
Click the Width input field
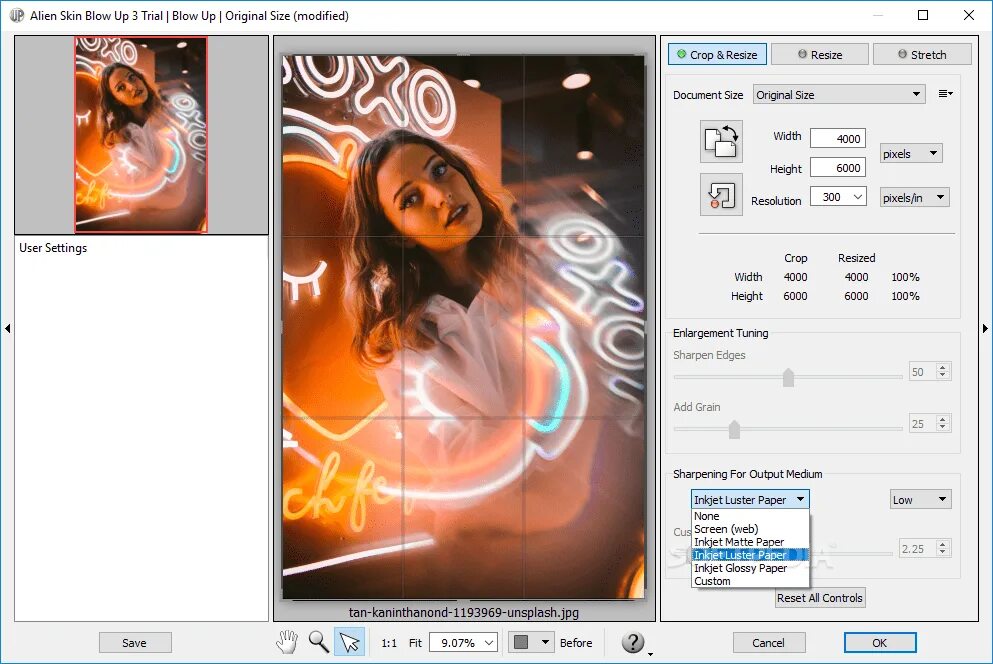pyautogui.click(x=837, y=138)
